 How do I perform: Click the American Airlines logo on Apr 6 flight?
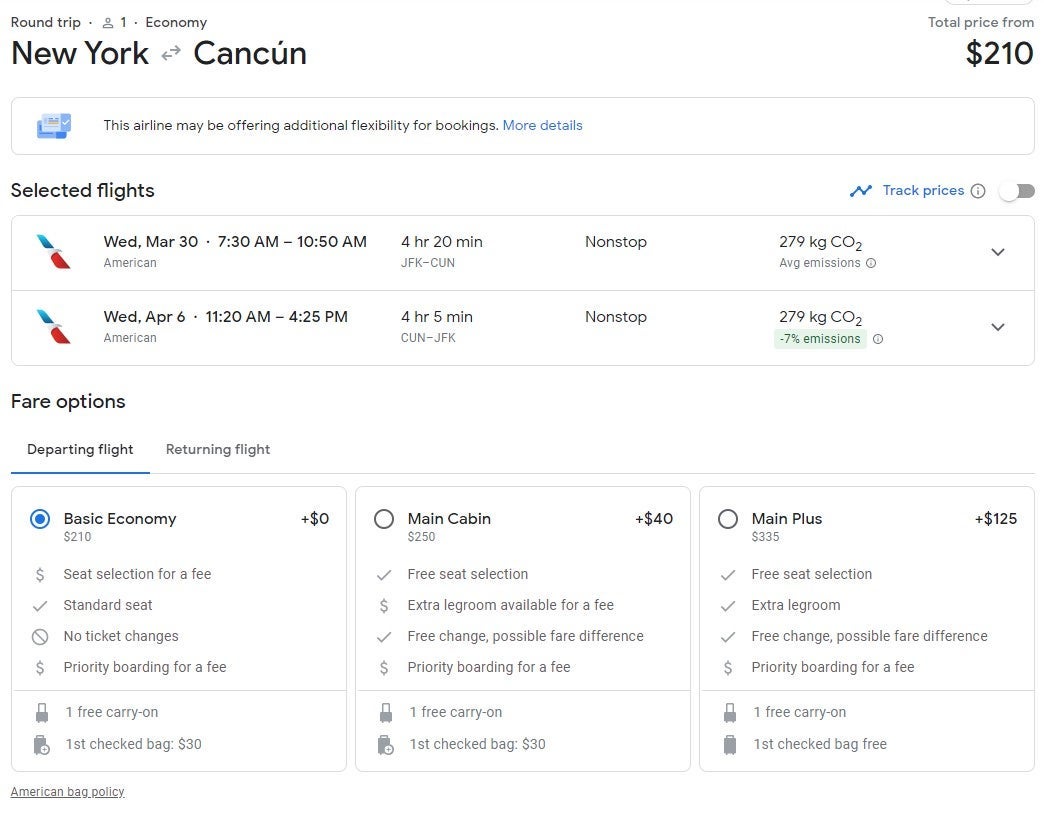pyautogui.click(x=53, y=327)
